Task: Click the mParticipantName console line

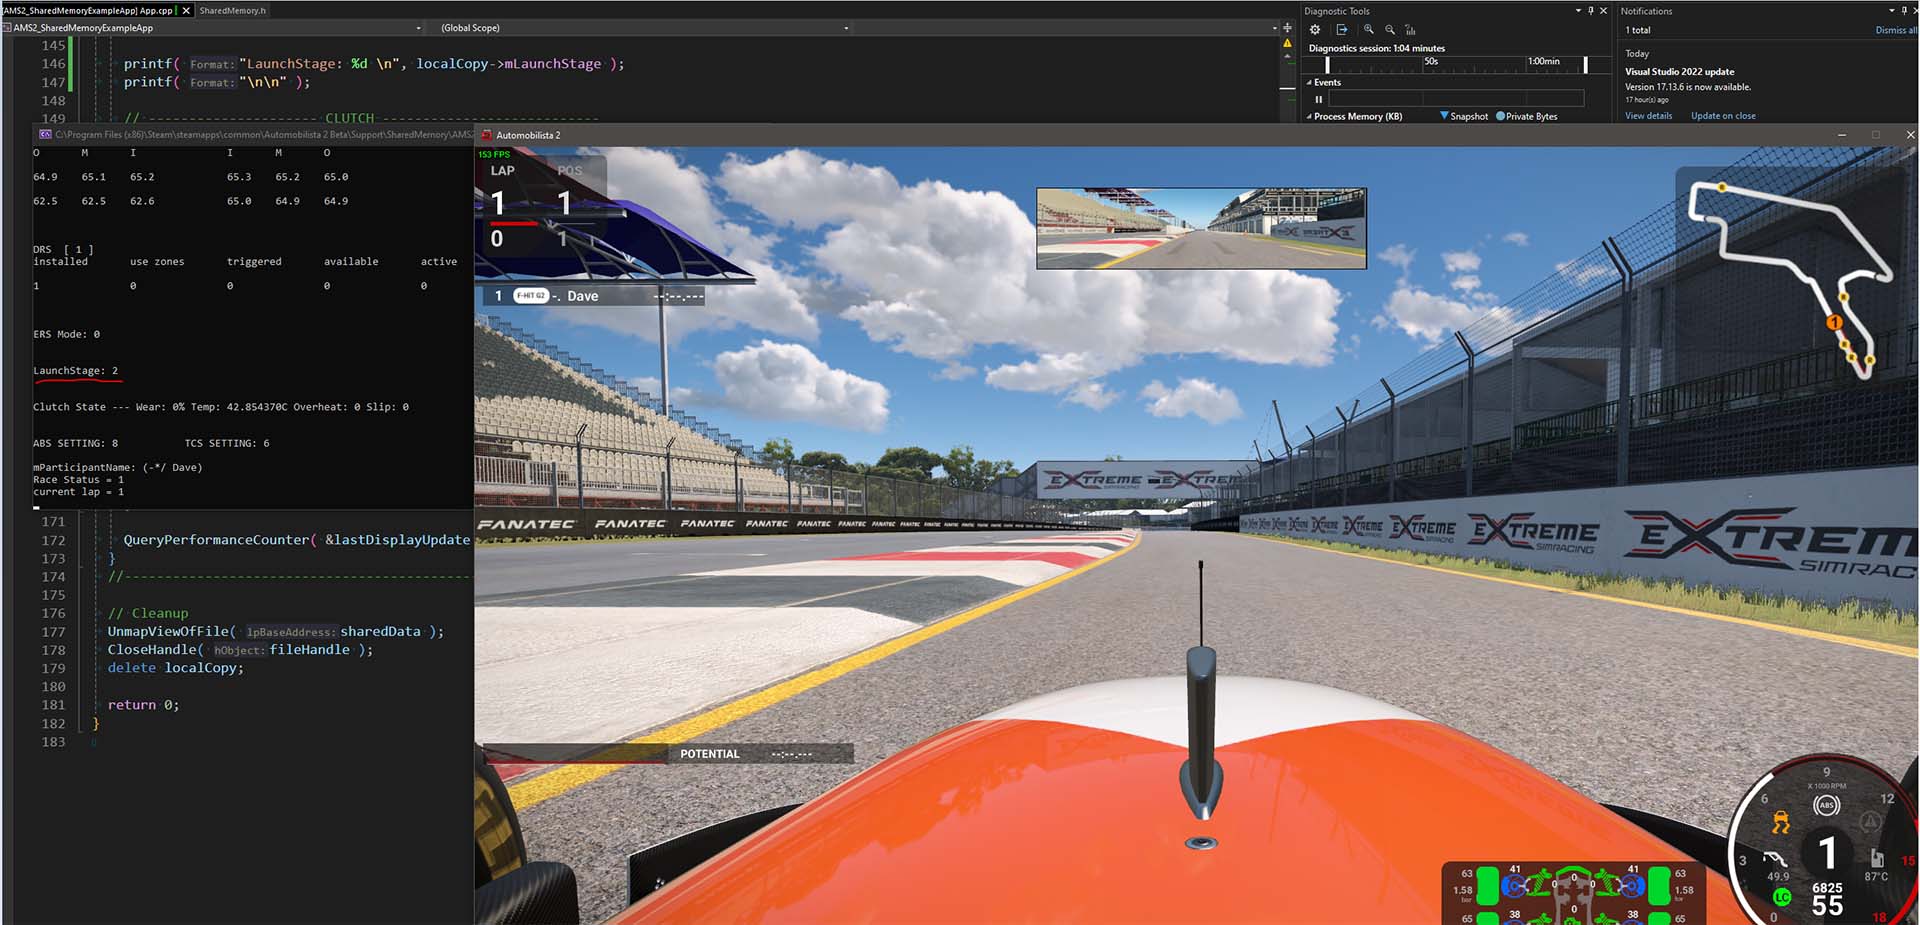Action: point(118,467)
